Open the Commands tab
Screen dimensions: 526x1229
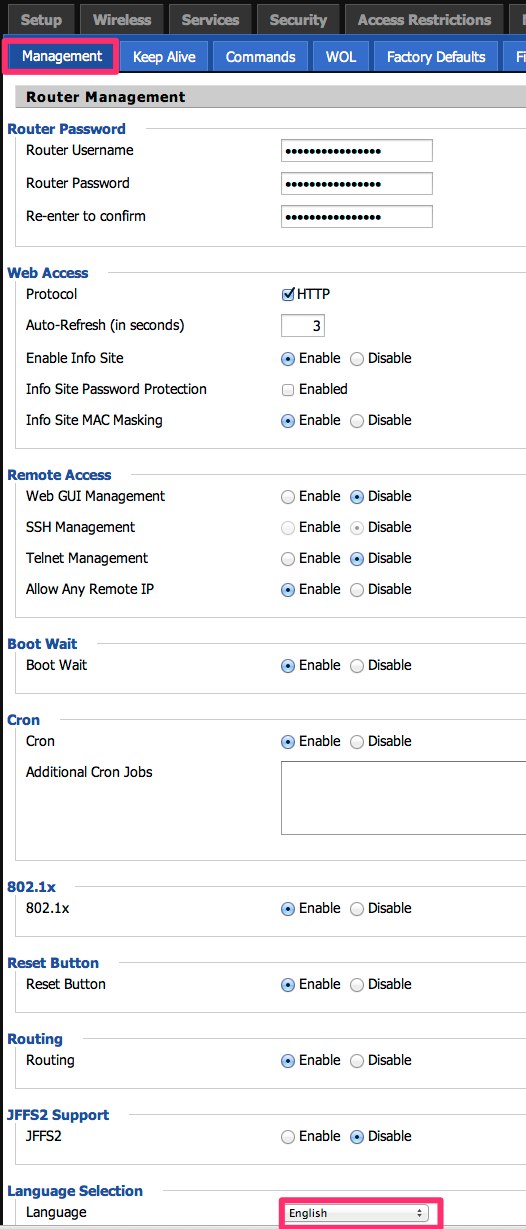click(260, 57)
